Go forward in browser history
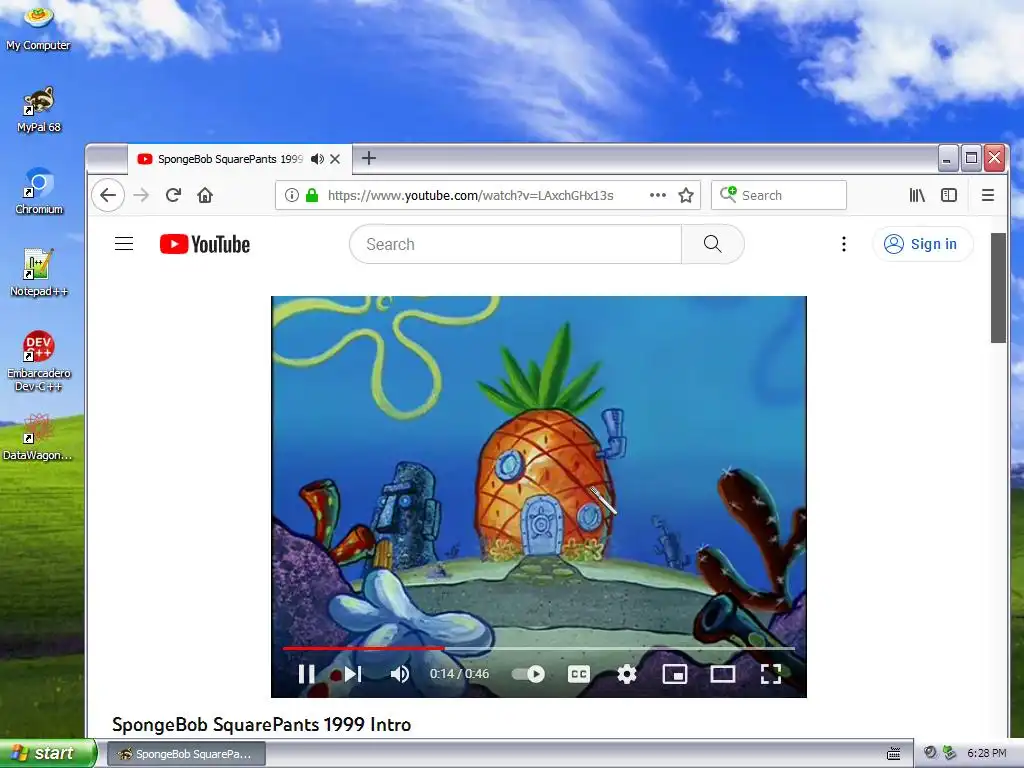Viewport: 1024px width, 768px height. 141,195
